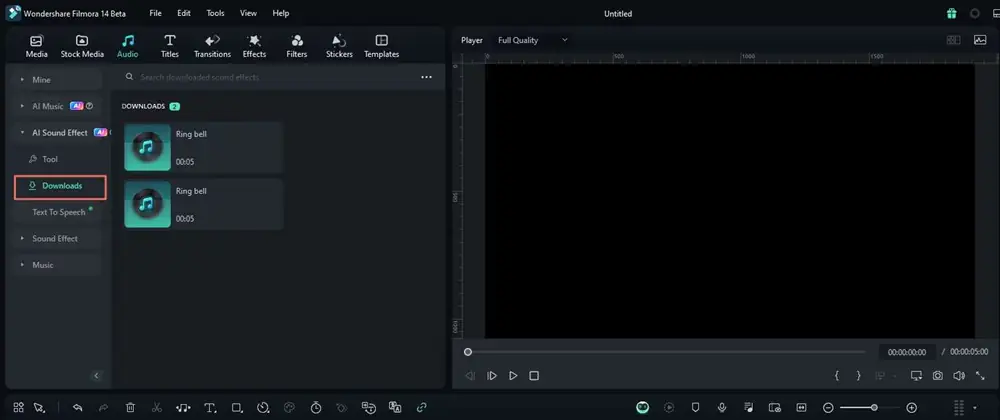1000x420 pixels.
Task: Open the Filters tab
Action: point(297,47)
